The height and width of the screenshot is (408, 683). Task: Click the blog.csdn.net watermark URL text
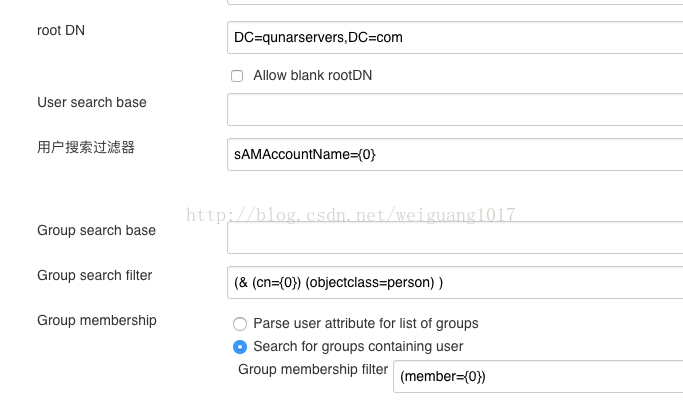pyautogui.click(x=351, y=215)
